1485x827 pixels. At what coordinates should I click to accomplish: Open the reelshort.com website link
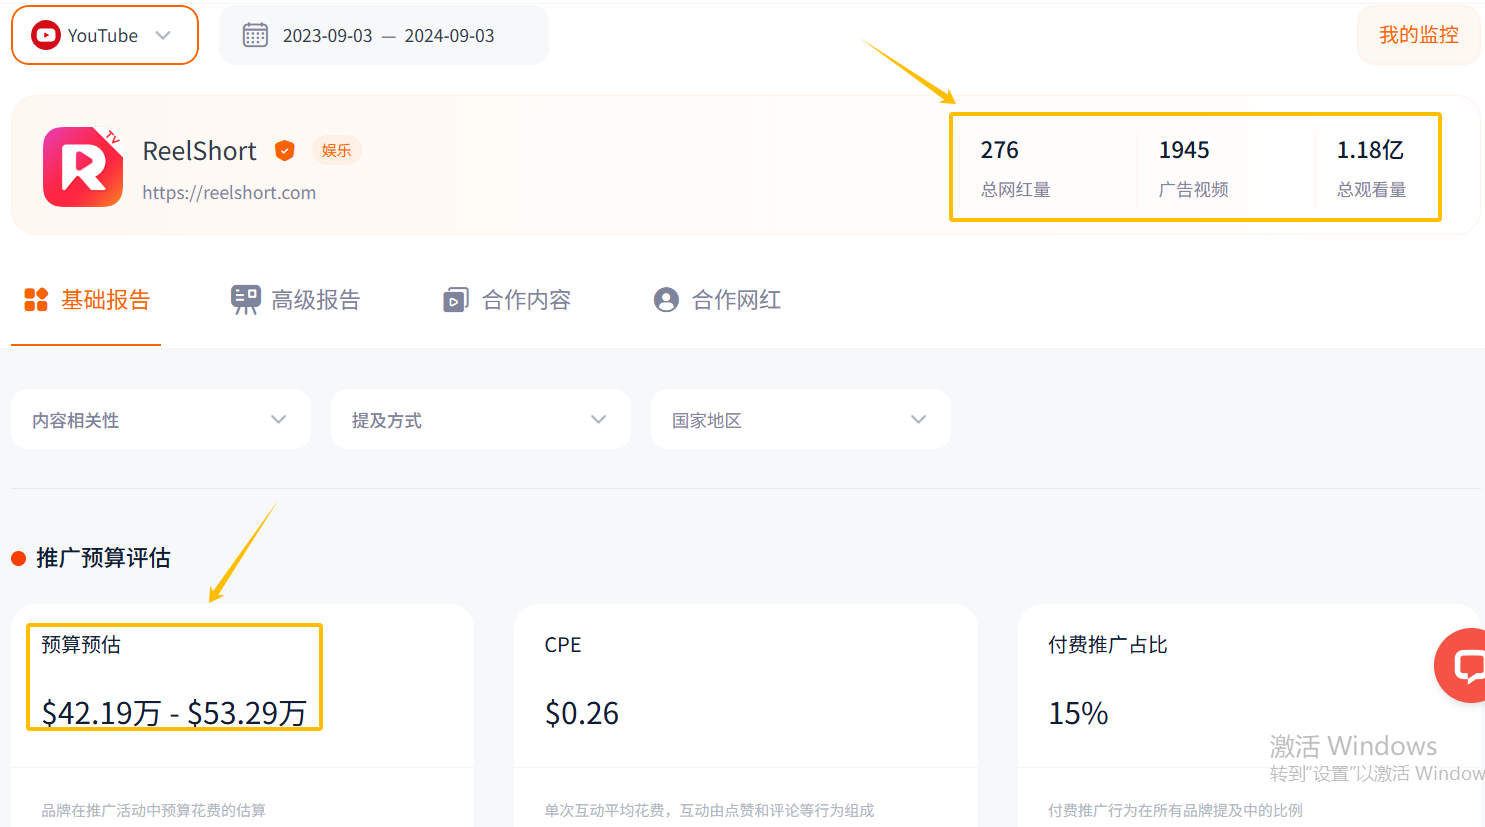[229, 192]
